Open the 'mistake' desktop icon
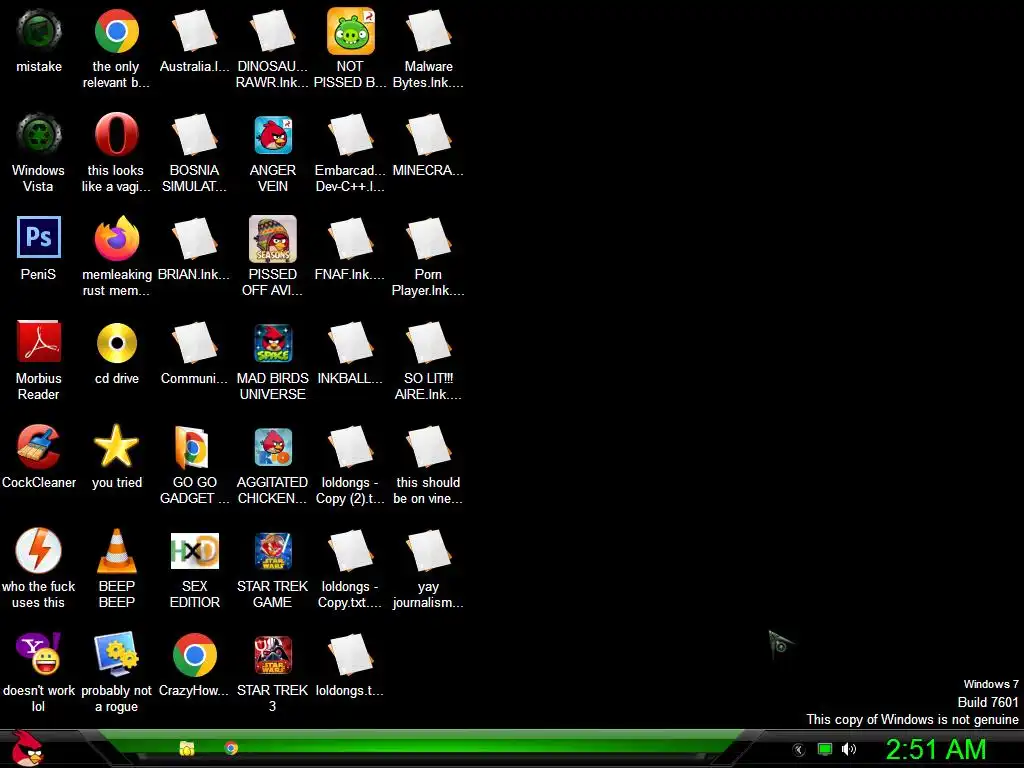Viewport: 1024px width, 768px height. coord(39,31)
